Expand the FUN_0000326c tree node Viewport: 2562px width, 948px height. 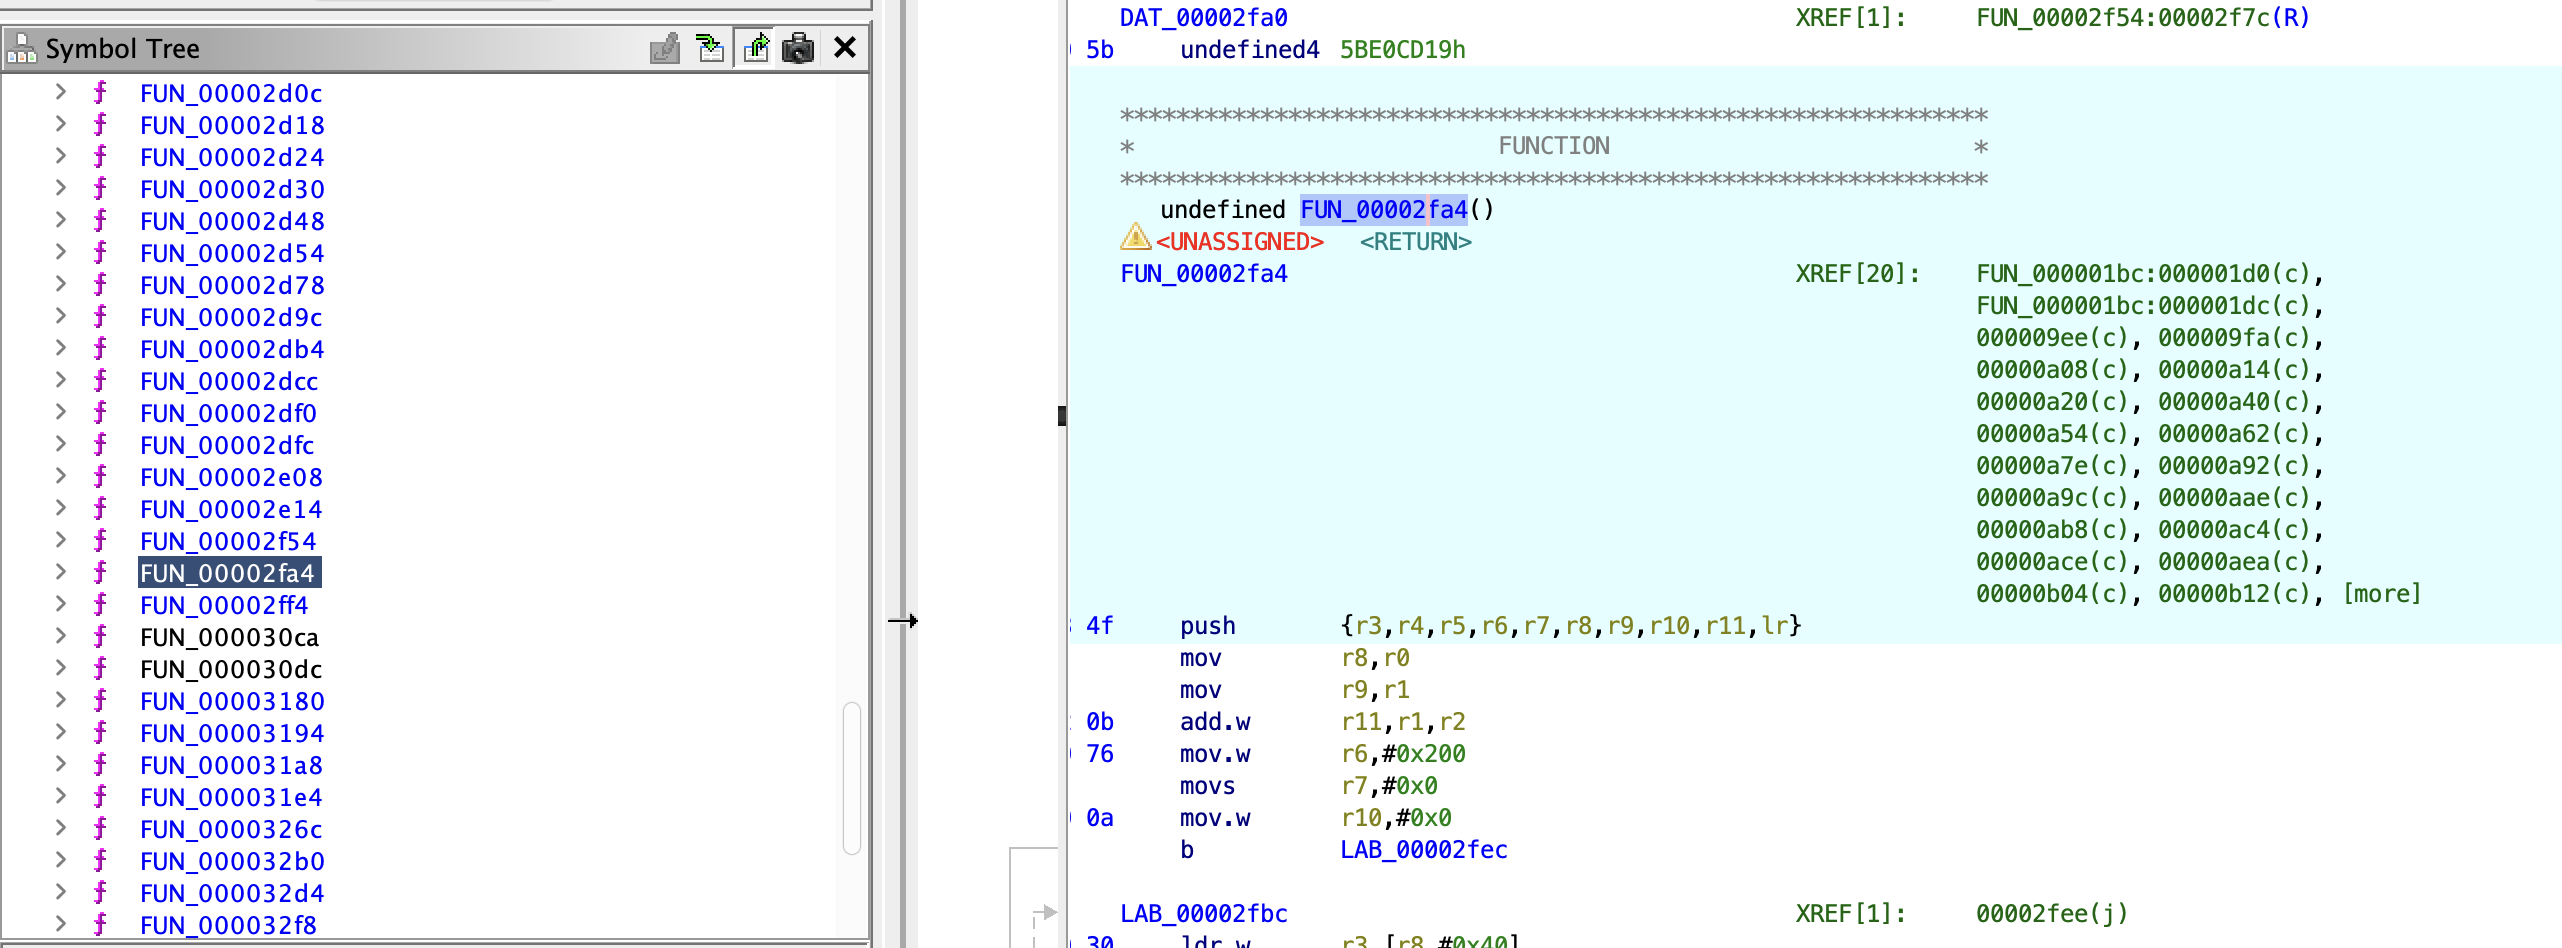click(61, 828)
